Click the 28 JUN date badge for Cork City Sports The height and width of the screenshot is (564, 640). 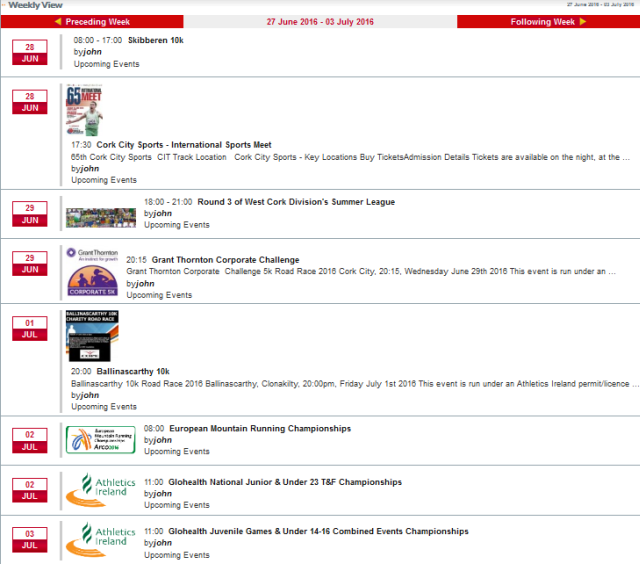pos(30,102)
